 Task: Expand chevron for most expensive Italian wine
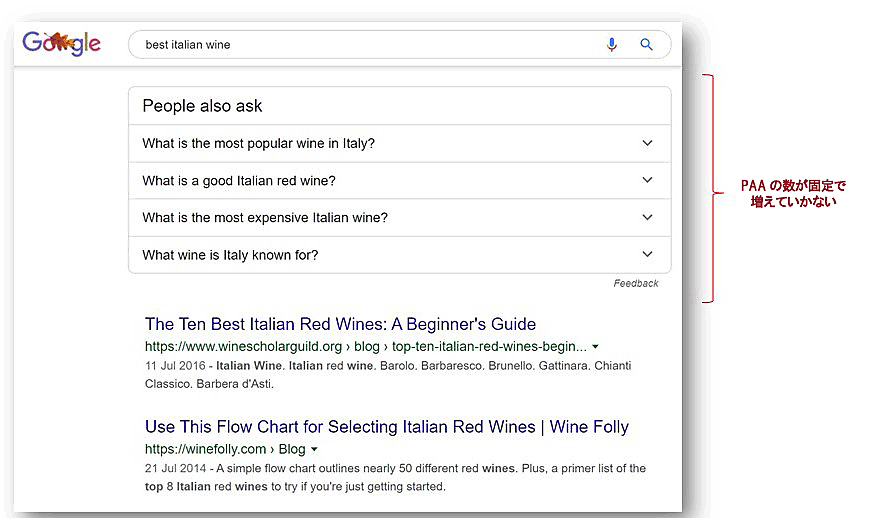pyautogui.click(x=647, y=217)
